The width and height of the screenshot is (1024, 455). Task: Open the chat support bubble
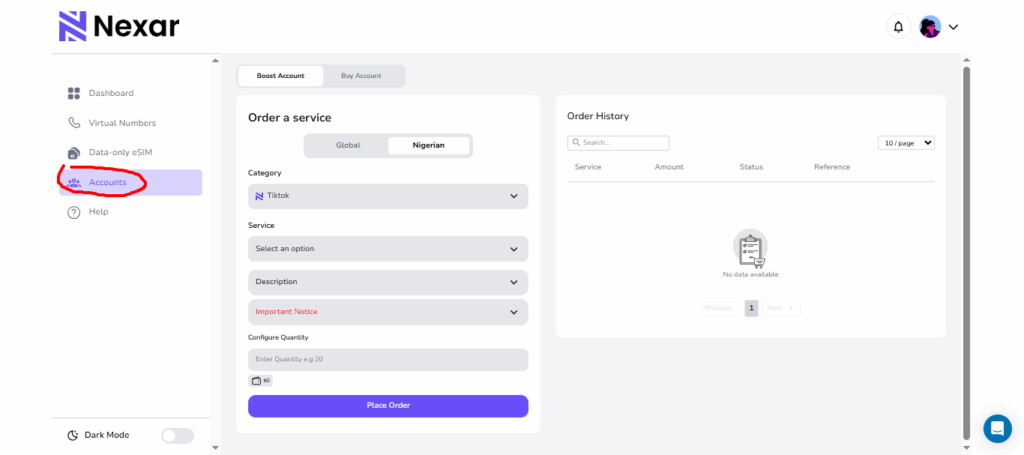[997, 428]
